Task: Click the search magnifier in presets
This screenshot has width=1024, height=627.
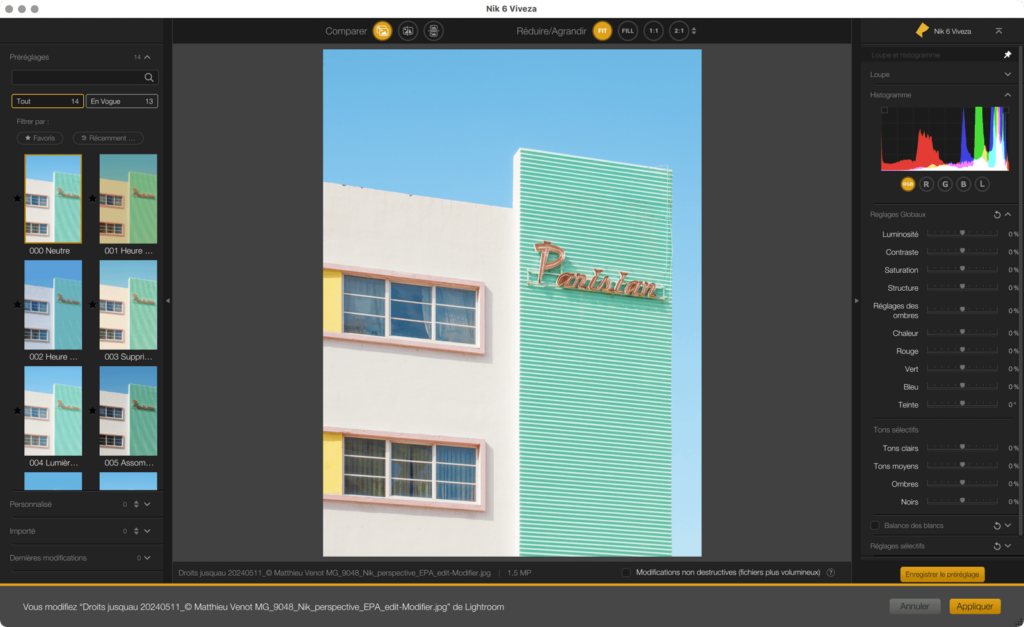Action: (x=149, y=77)
